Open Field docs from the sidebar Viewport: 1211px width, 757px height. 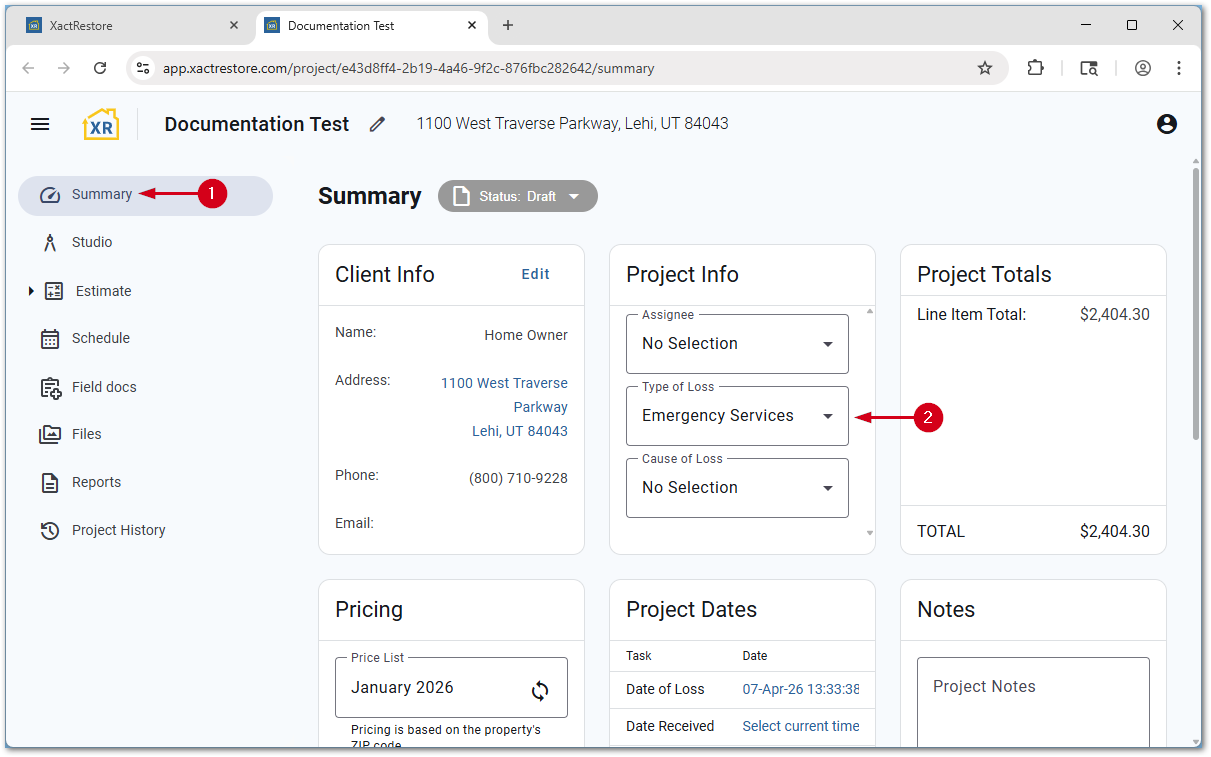[104, 387]
